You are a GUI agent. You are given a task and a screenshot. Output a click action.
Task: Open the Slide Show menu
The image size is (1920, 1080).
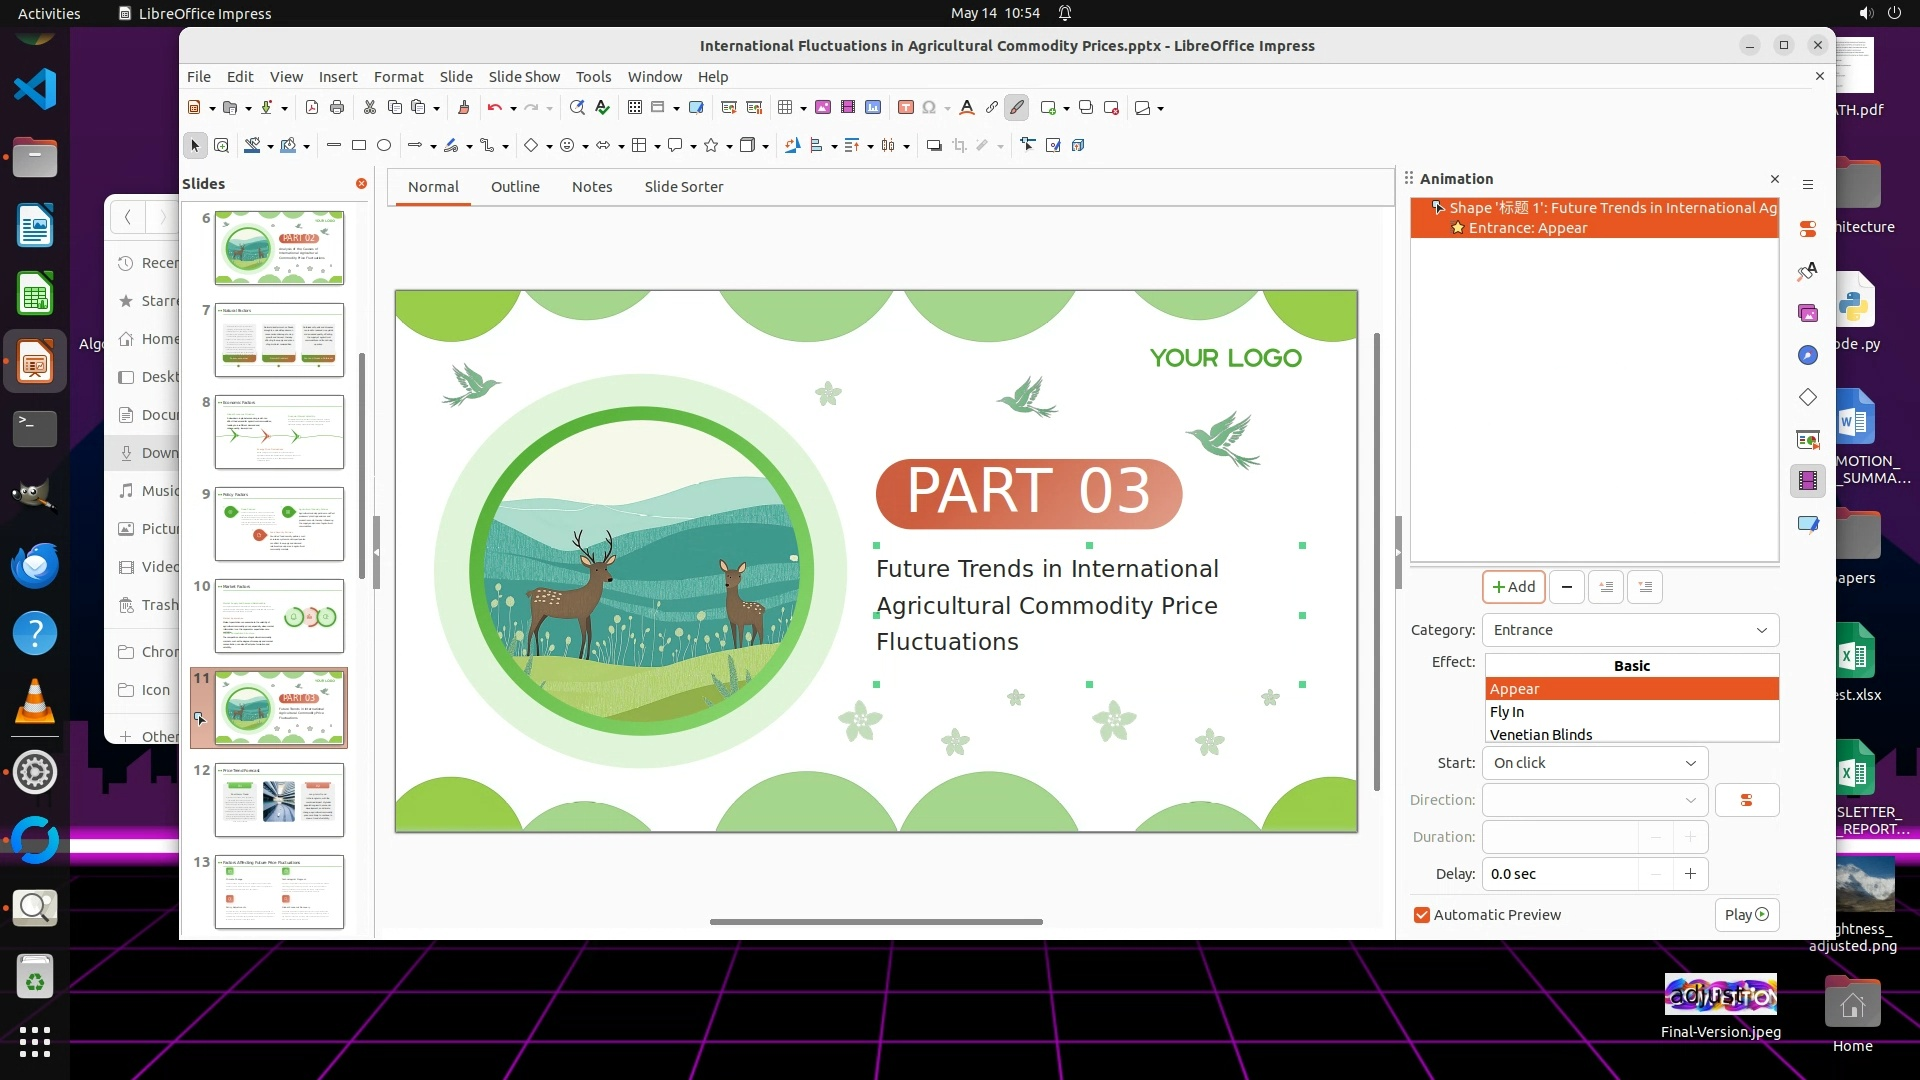tap(523, 77)
